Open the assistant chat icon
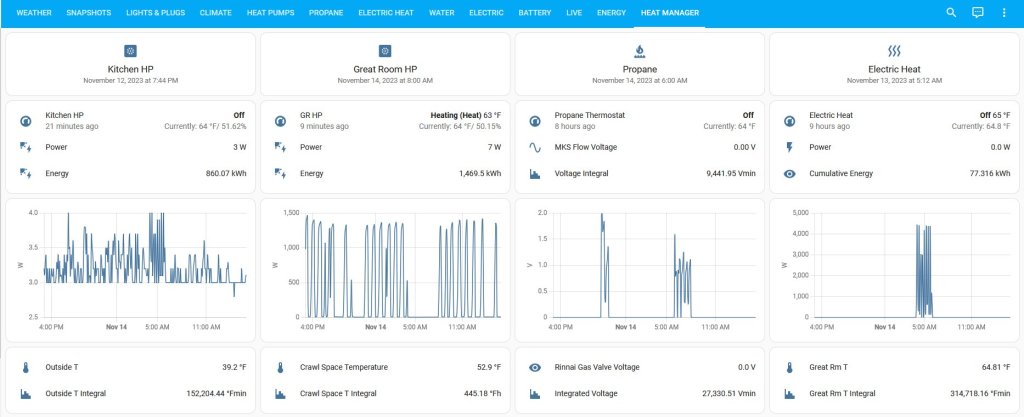Screen dimensions: 1024x417 [978, 13]
